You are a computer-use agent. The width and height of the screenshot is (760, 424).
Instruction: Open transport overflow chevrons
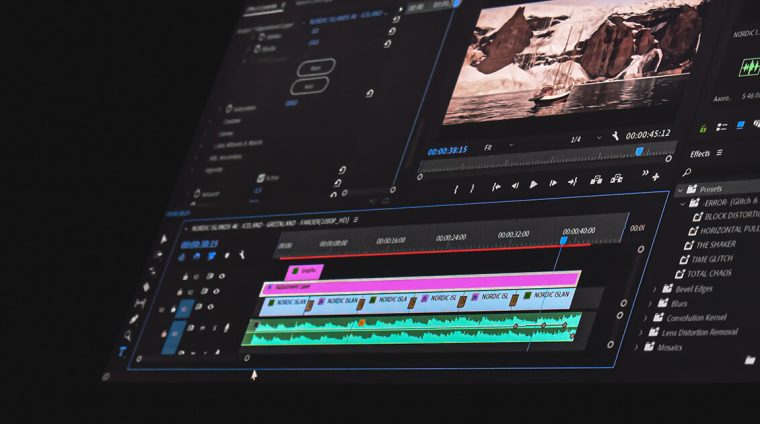click(x=645, y=173)
